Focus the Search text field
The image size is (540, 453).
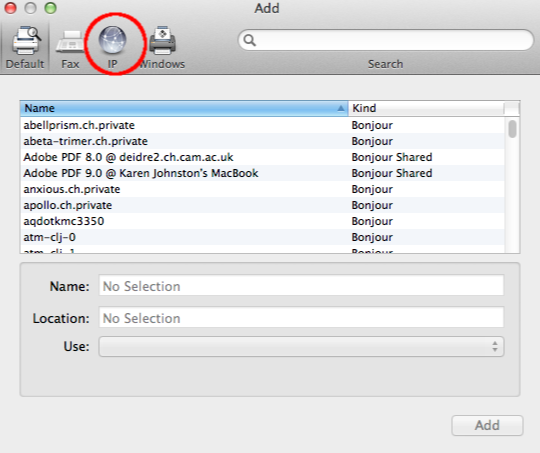[386, 40]
